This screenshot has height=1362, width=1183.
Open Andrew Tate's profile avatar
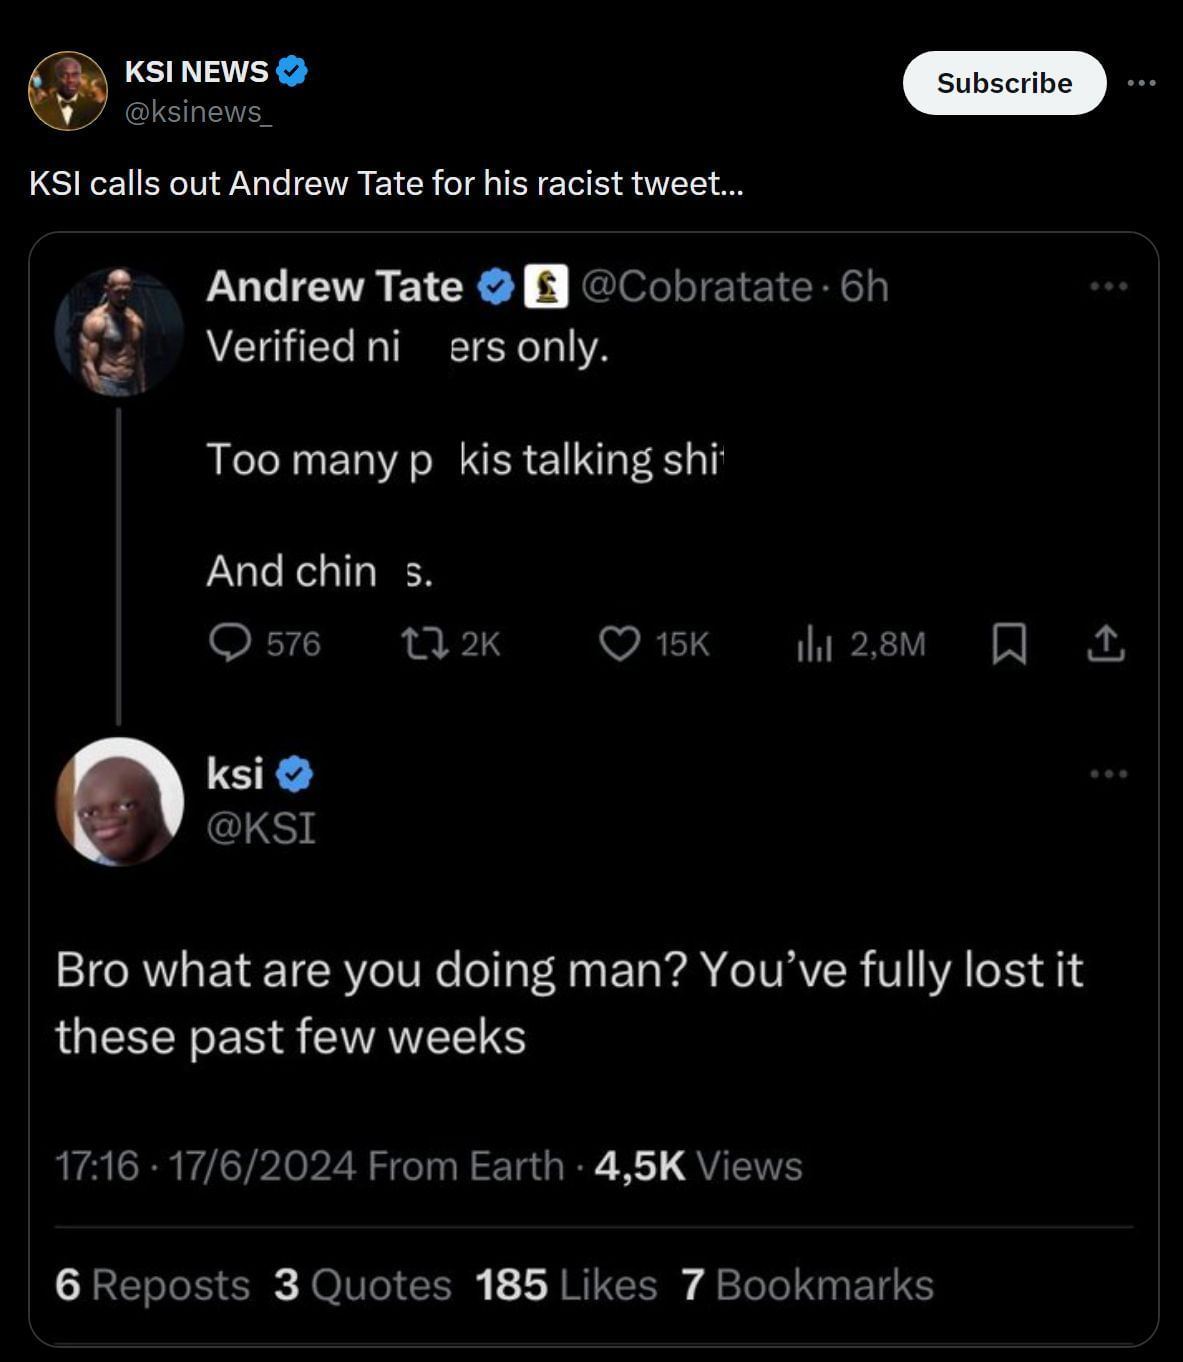click(x=119, y=331)
